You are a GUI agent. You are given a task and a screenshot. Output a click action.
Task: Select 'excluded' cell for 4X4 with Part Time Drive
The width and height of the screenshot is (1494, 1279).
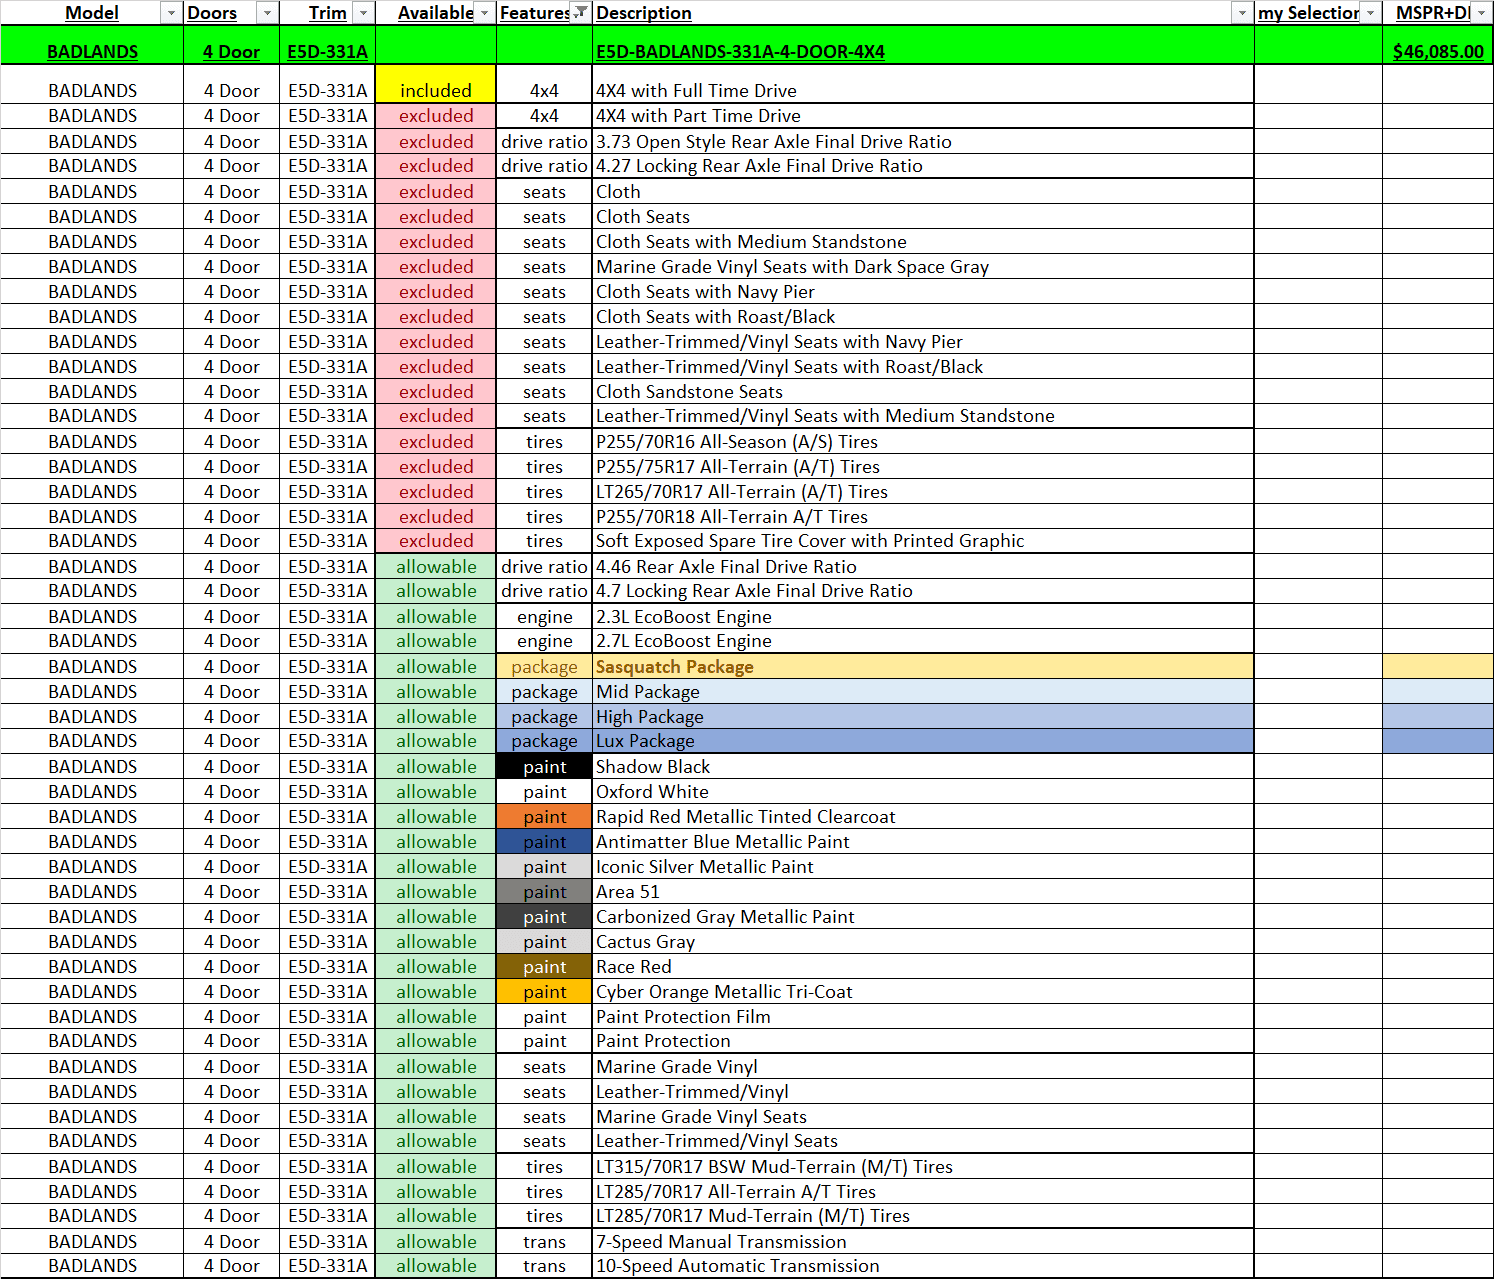tap(436, 116)
